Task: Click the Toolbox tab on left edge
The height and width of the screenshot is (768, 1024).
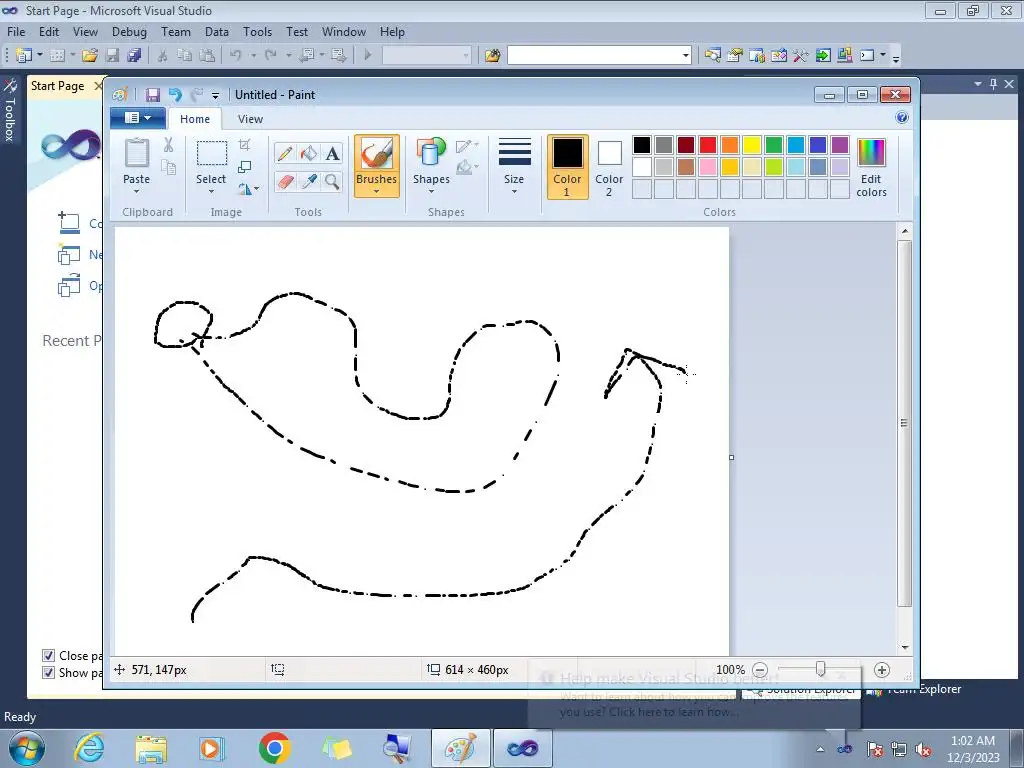Action: [9, 110]
